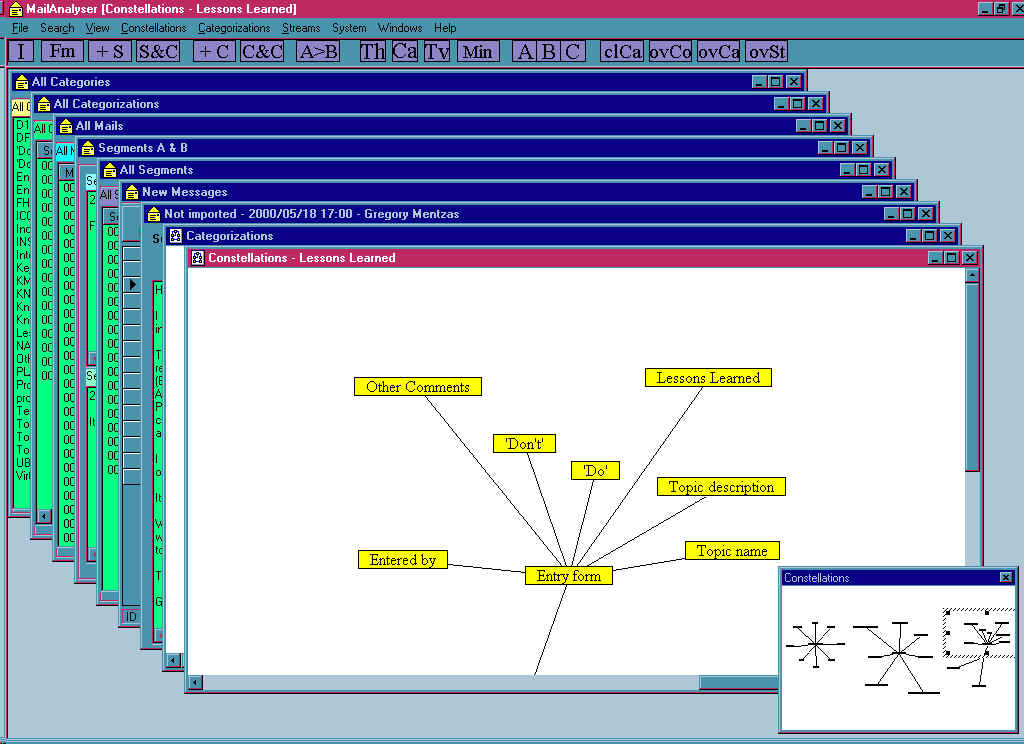The image size is (1024, 744).
Task: Select the 'Topic description' node
Action: (x=721, y=487)
